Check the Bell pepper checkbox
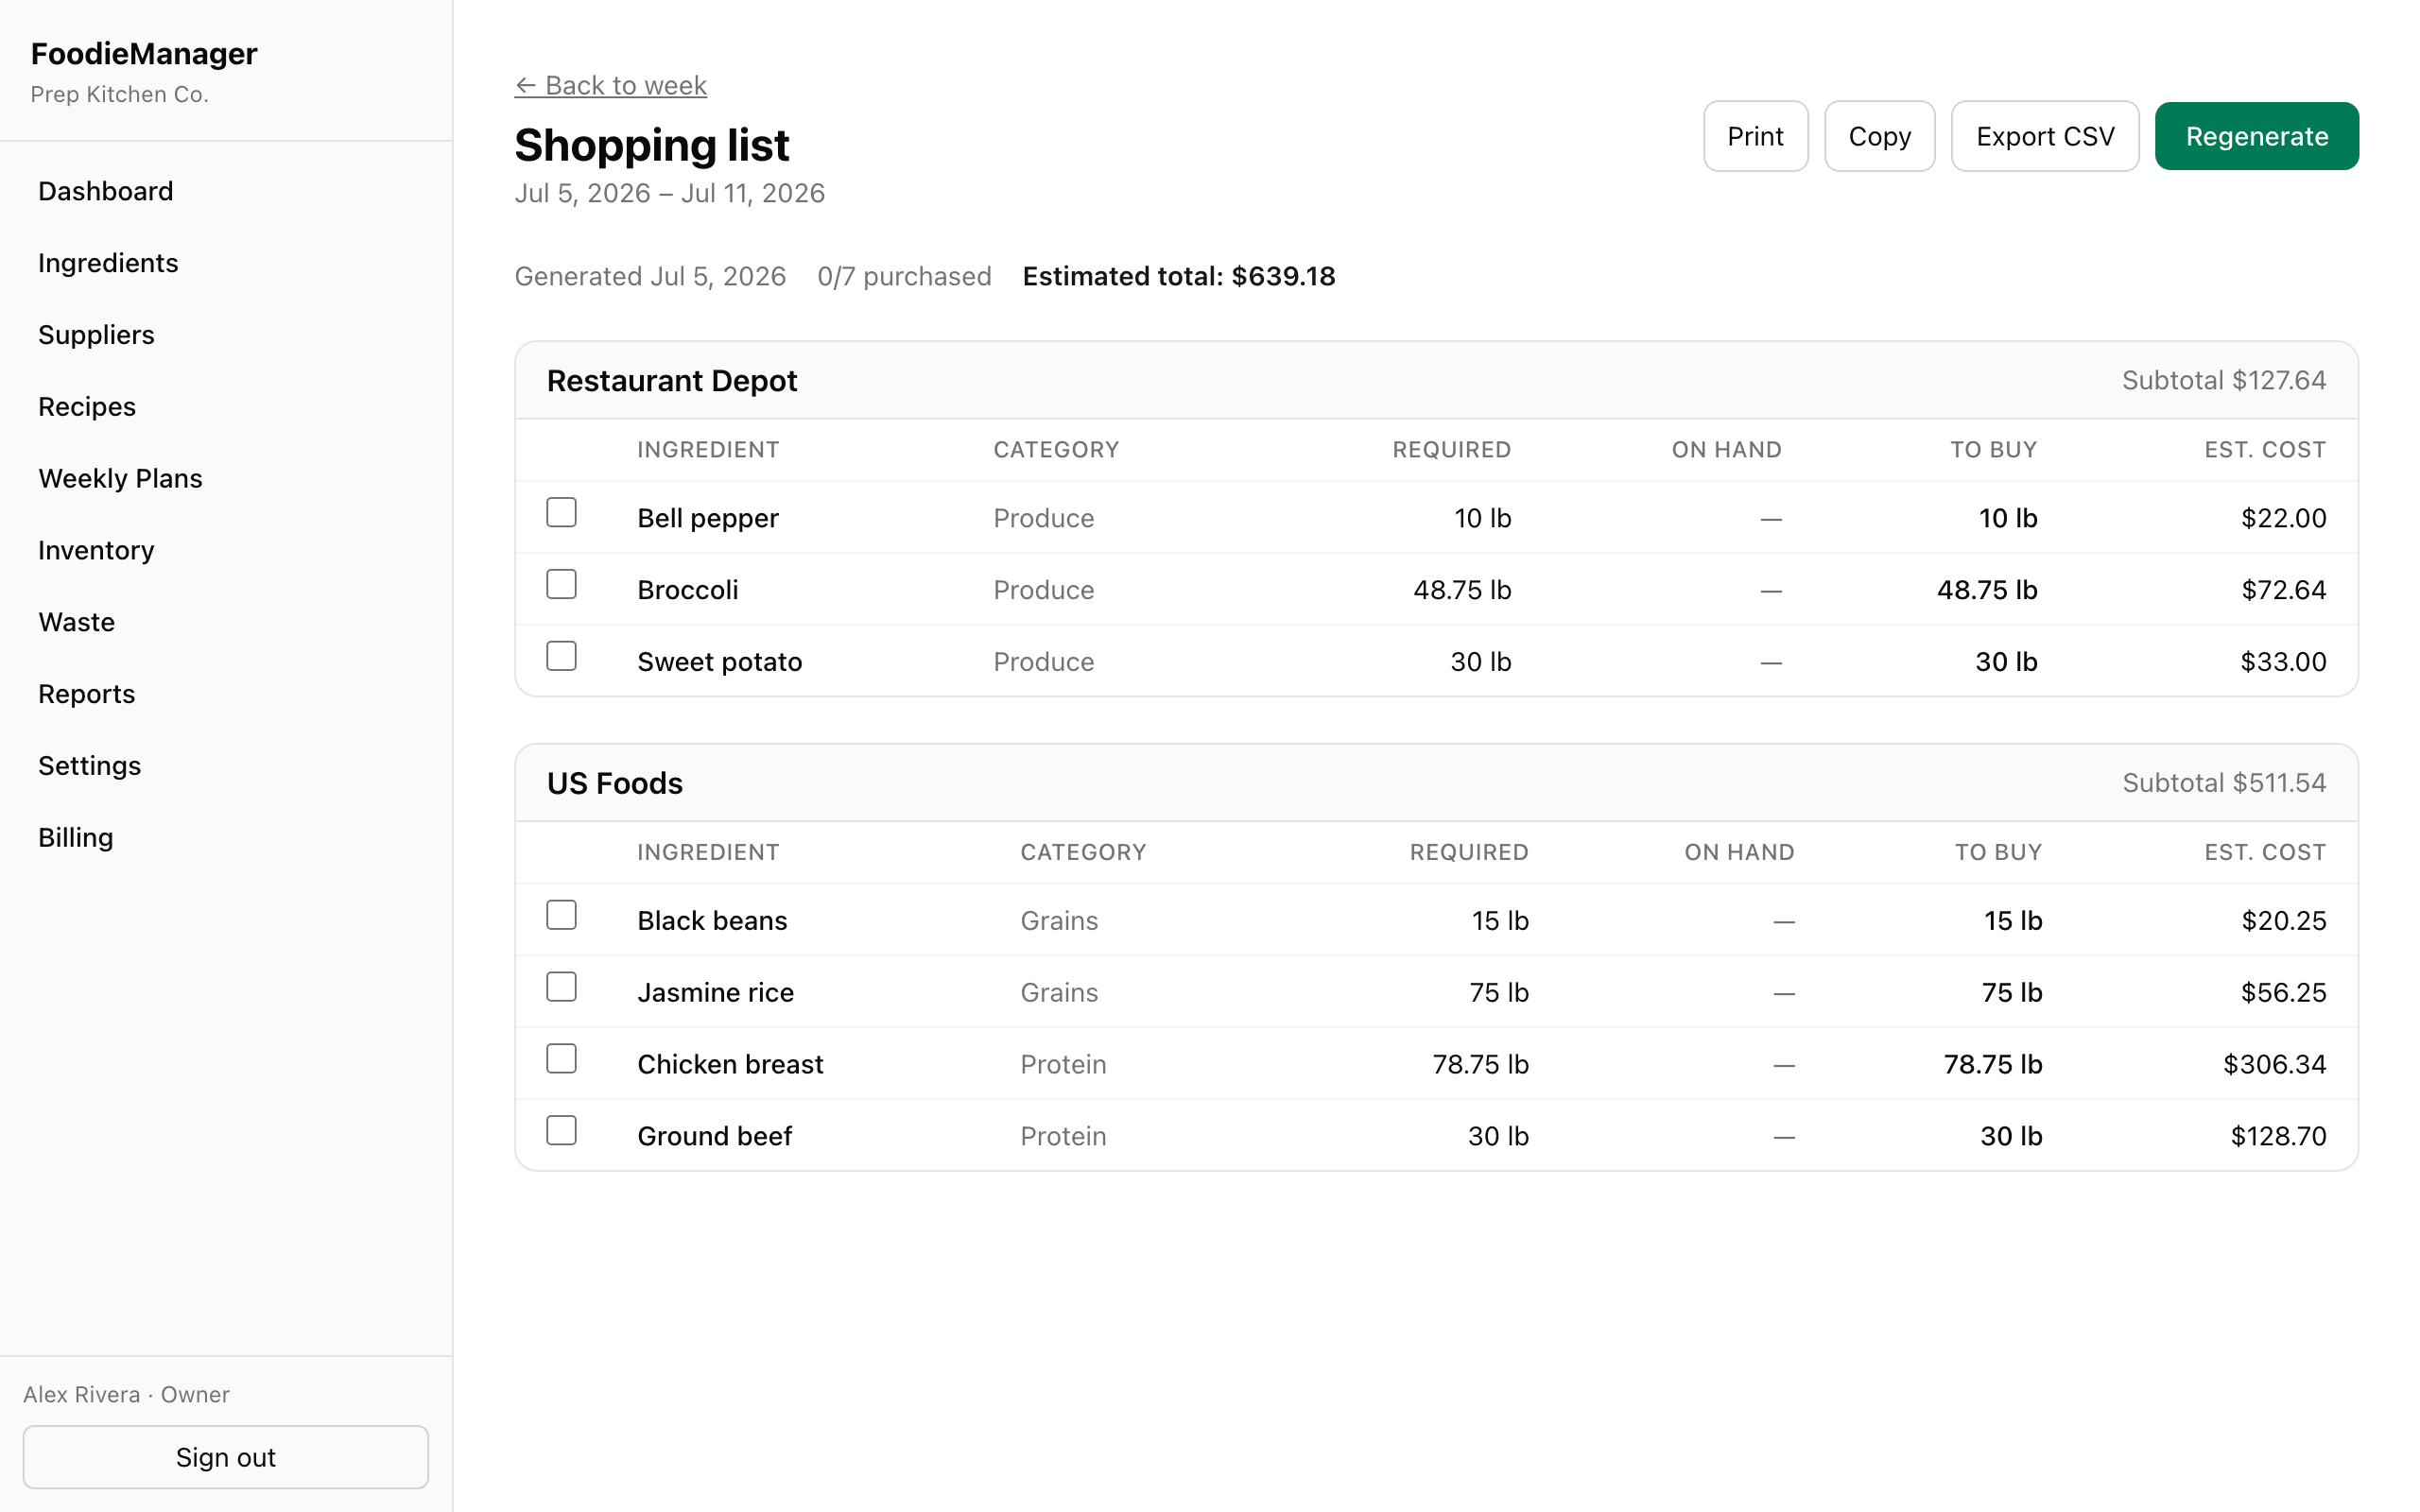The image size is (2420, 1512). [x=561, y=512]
